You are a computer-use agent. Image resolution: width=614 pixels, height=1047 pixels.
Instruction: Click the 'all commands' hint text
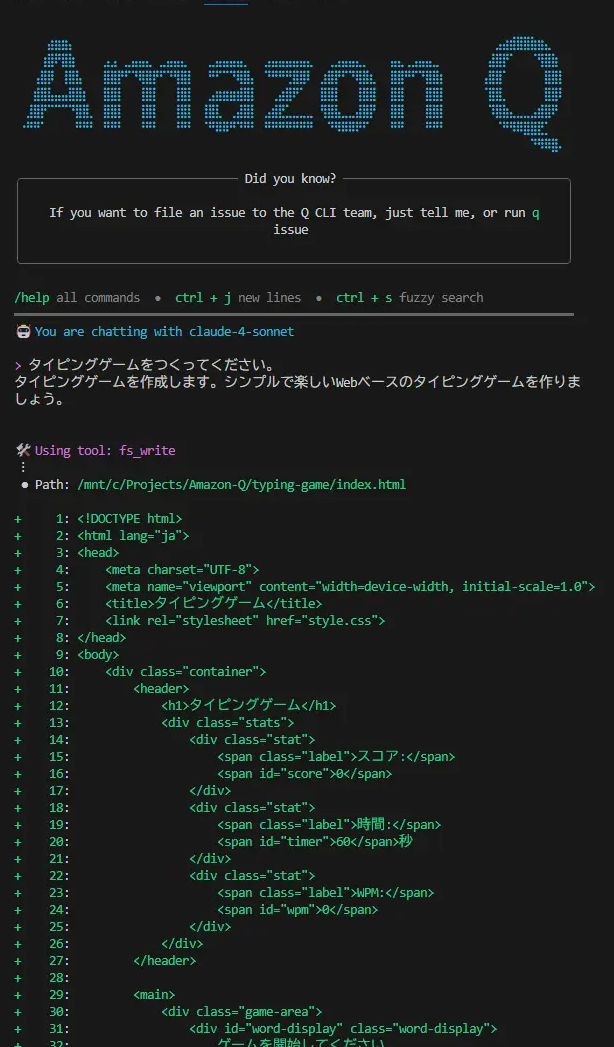(98, 298)
